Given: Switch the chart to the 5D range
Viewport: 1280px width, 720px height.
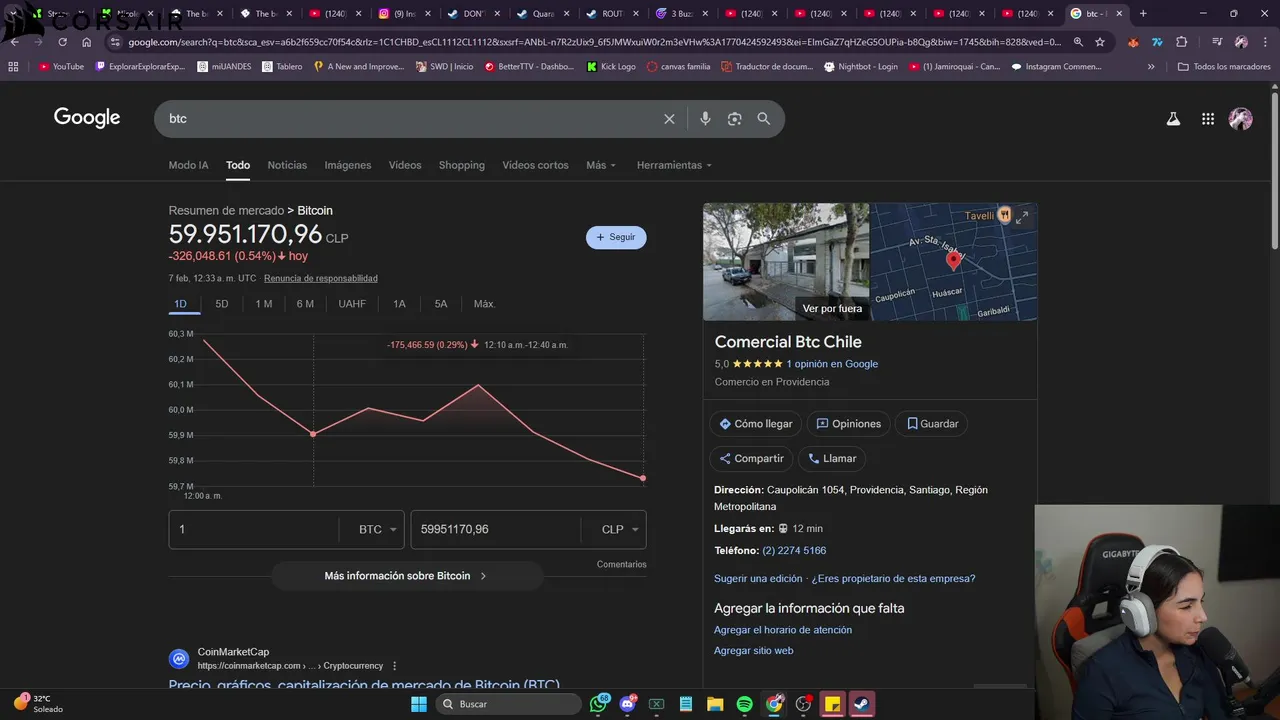Looking at the screenshot, I should click(222, 304).
